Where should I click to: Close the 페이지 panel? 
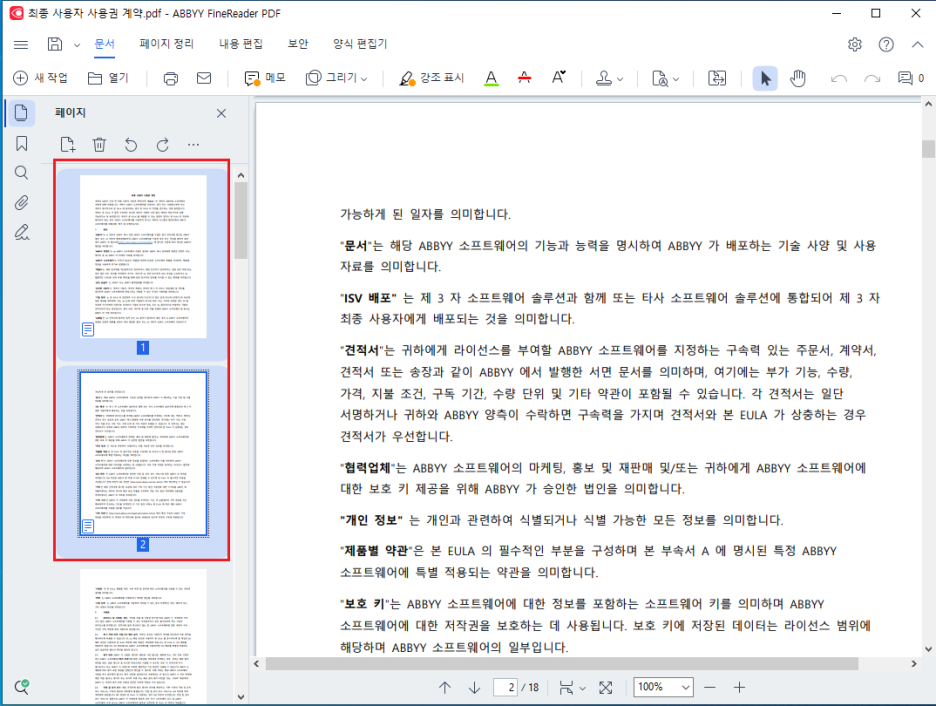click(221, 113)
